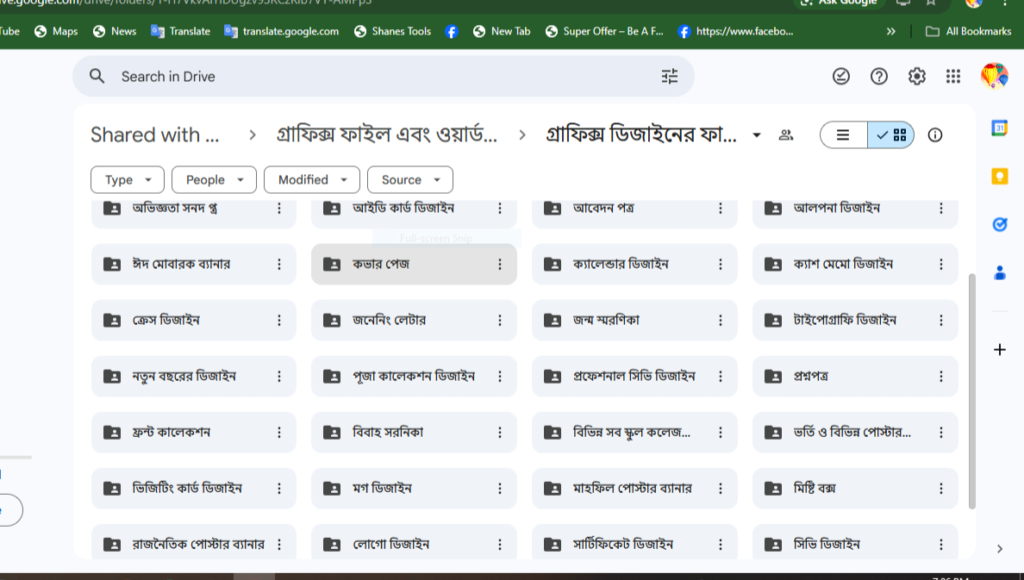View folder details info icon

coord(935,135)
